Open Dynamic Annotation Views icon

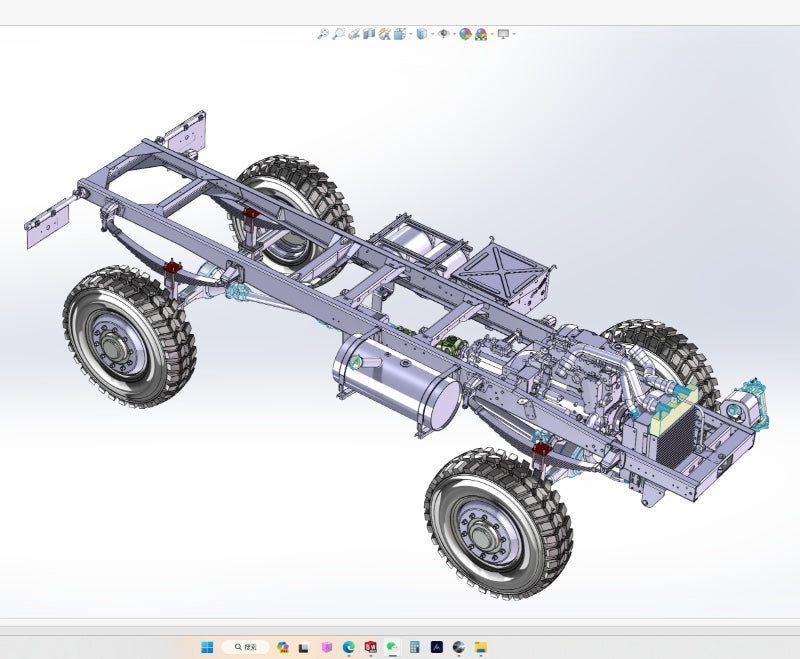click(384, 34)
